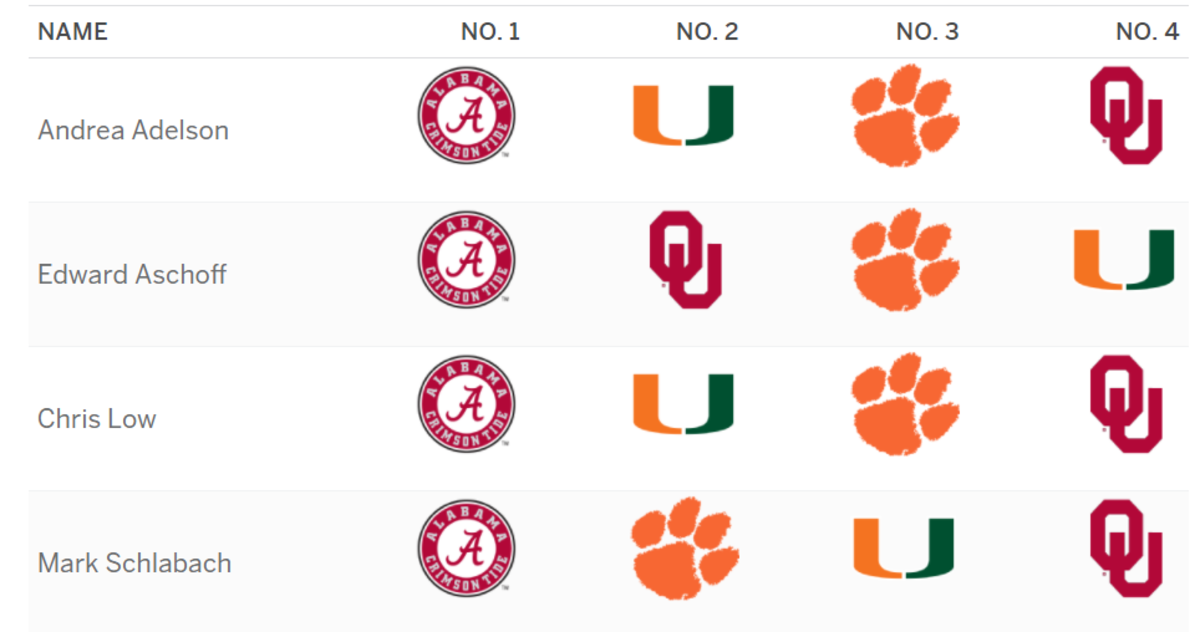The width and height of the screenshot is (1200, 632).
Task: Select the NO. 3 column header
Action: [x=927, y=32]
